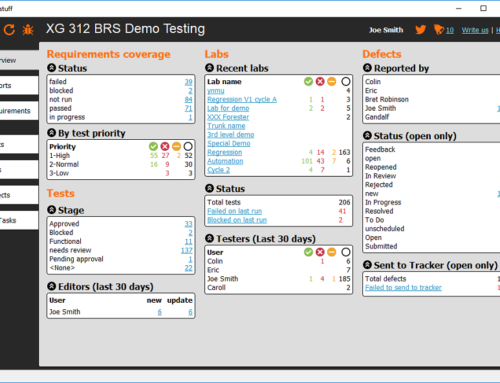Click not-run circle icon in Testers table header

346,252
